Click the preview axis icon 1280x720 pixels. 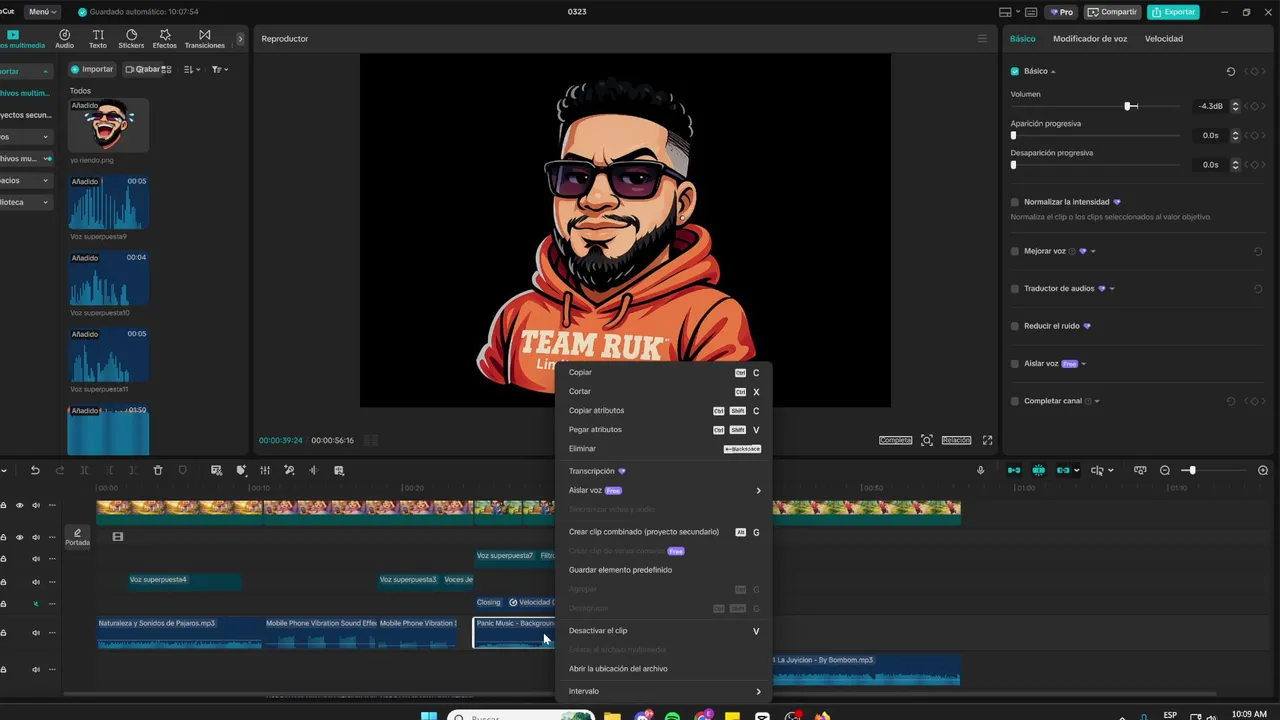click(1140, 470)
